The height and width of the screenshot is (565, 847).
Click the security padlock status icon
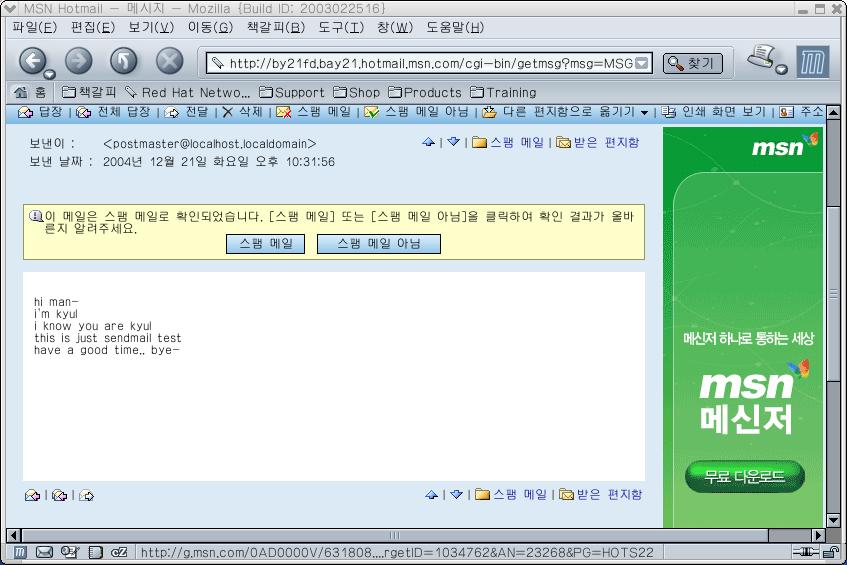coord(830,552)
